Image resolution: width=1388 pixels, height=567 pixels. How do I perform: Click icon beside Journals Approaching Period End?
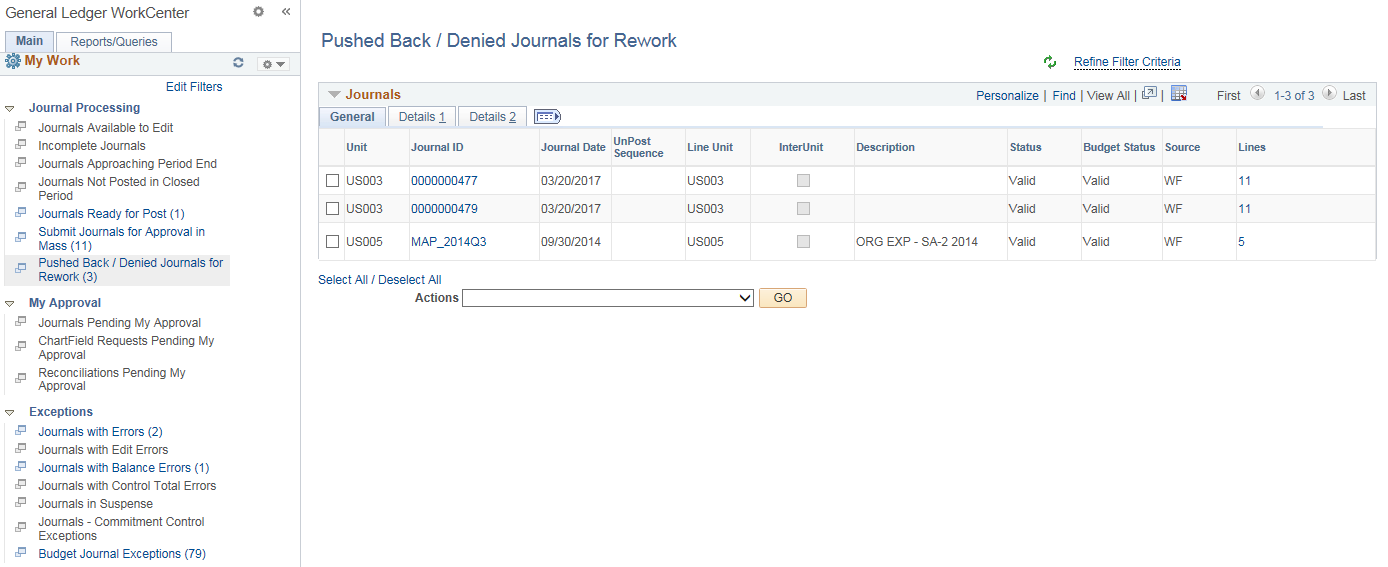click(x=21, y=164)
